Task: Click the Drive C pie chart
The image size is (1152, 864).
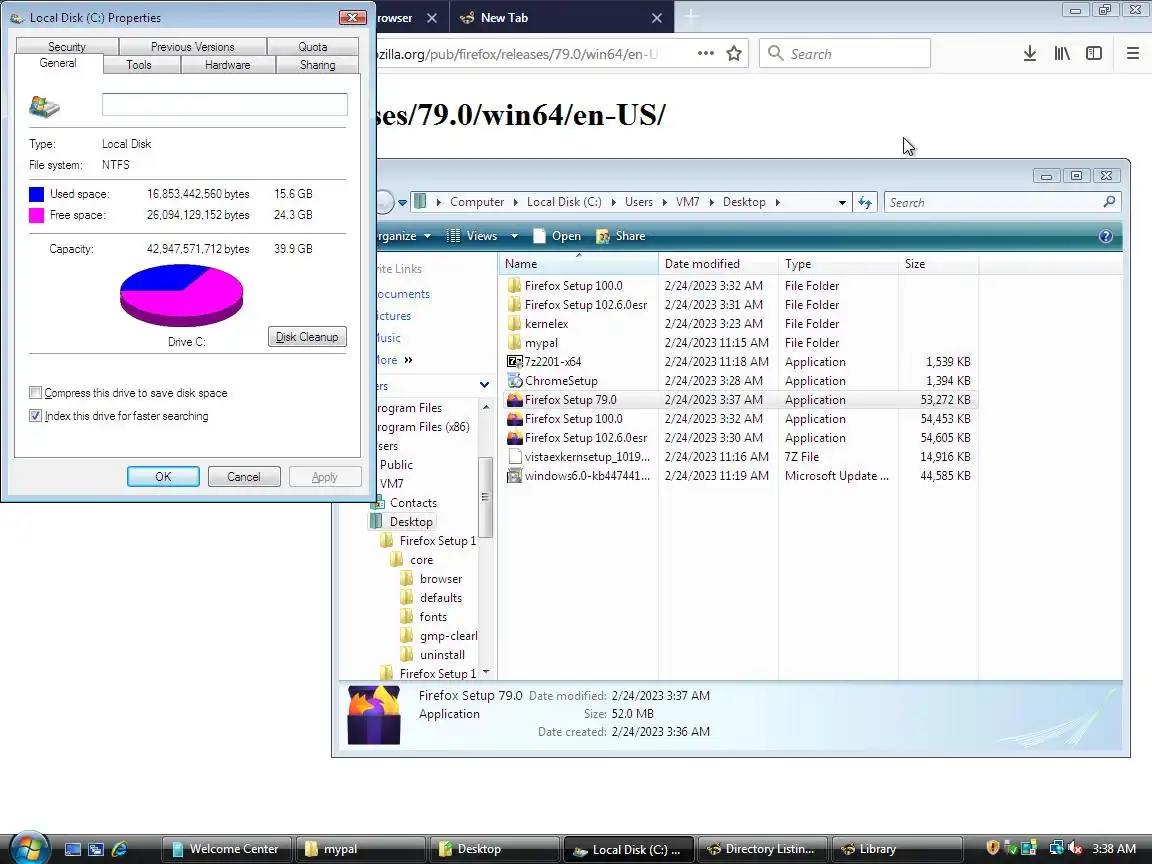Action: [x=181, y=295]
